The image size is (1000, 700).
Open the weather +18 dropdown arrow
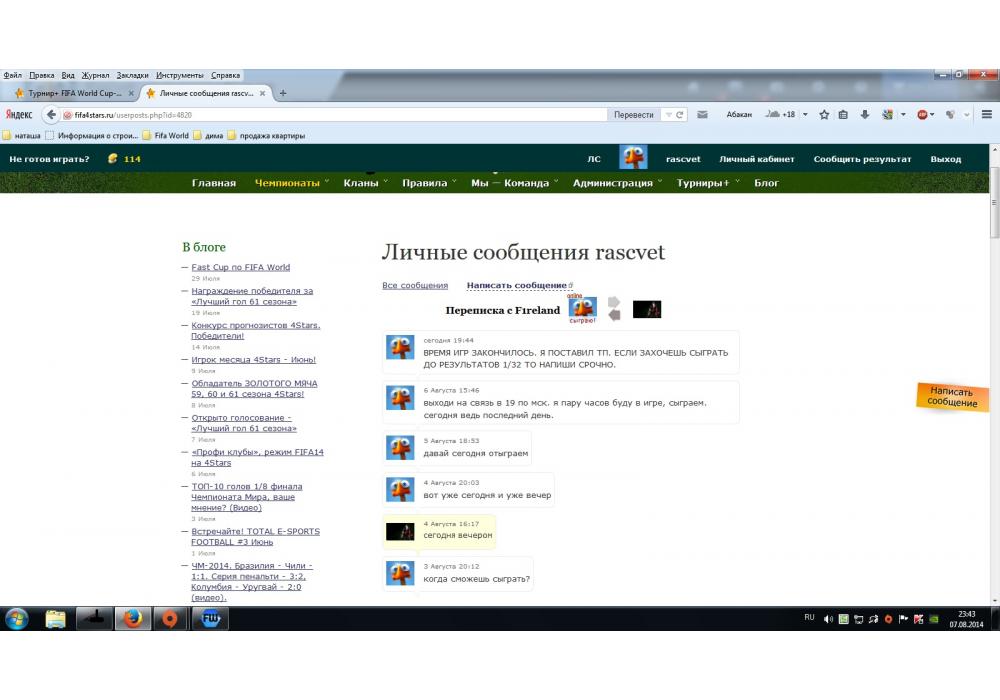click(x=805, y=115)
